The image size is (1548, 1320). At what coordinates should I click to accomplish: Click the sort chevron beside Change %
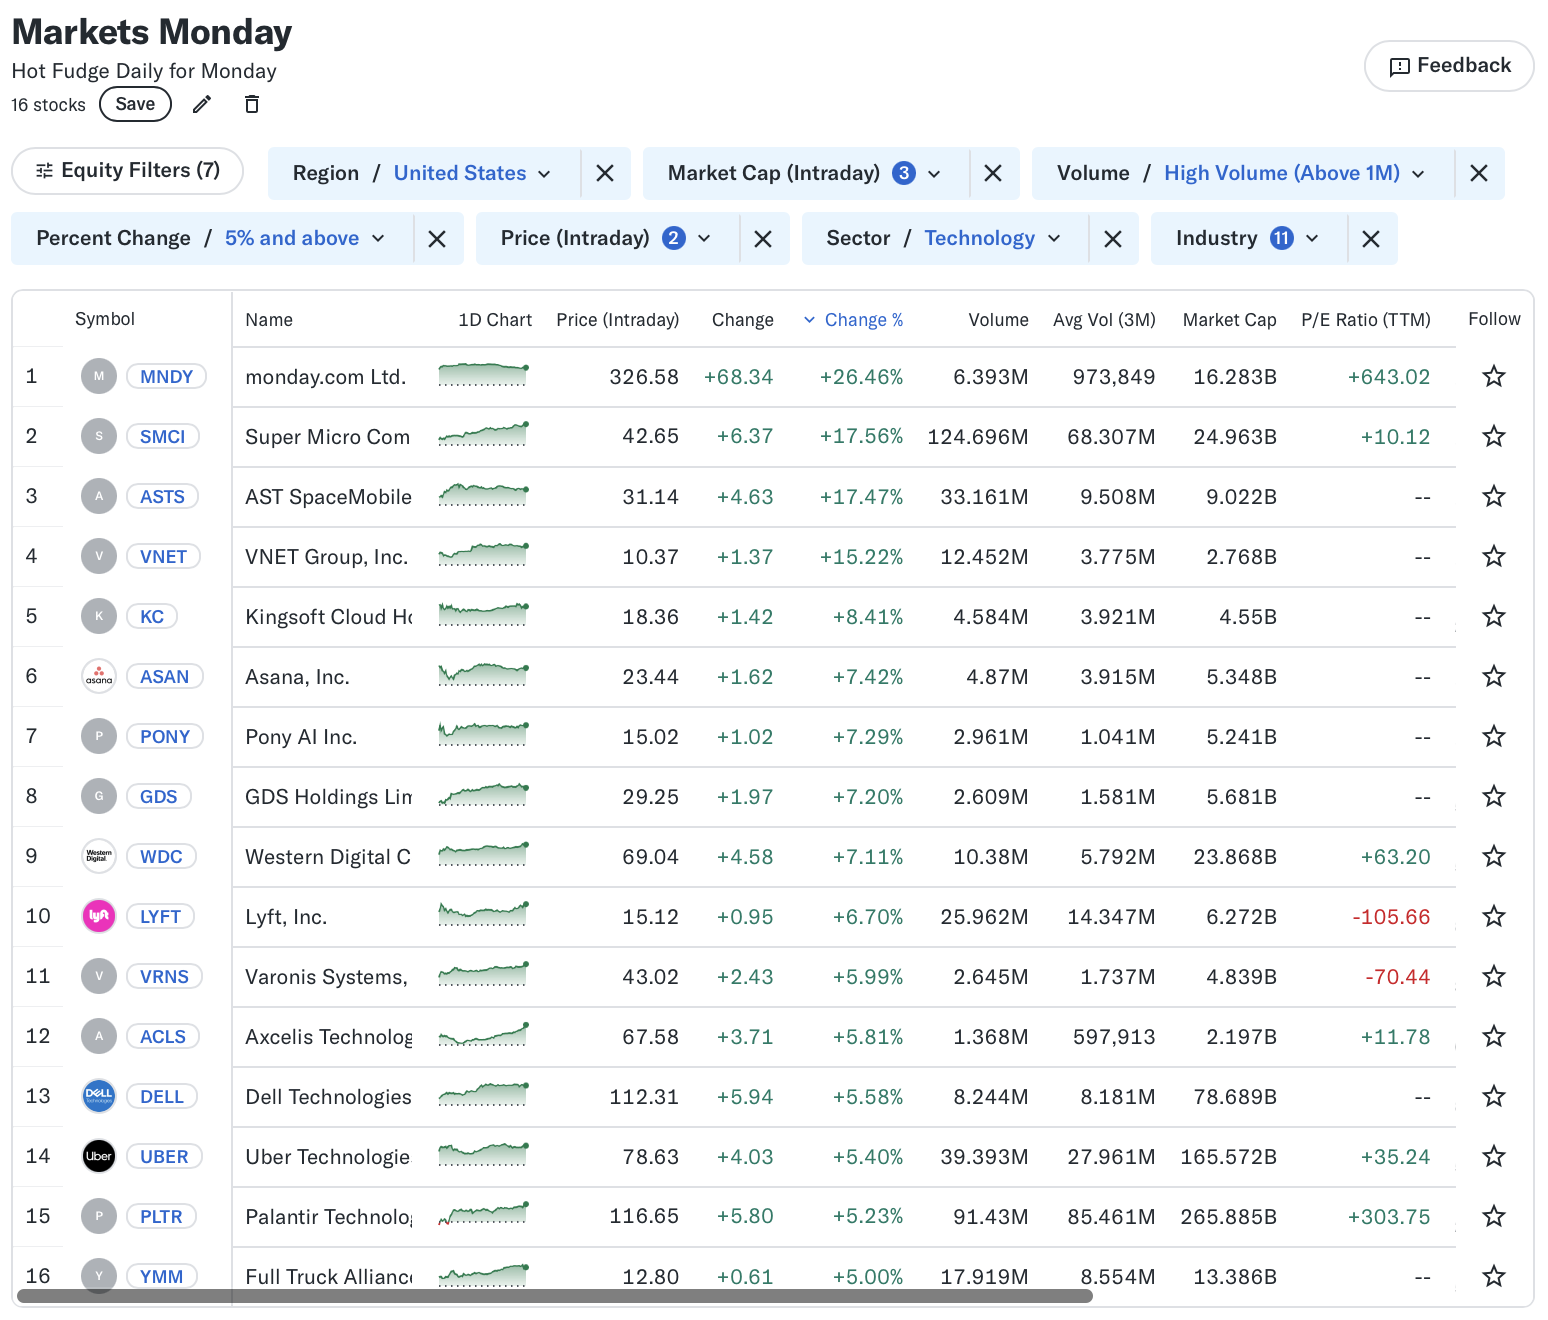click(808, 320)
